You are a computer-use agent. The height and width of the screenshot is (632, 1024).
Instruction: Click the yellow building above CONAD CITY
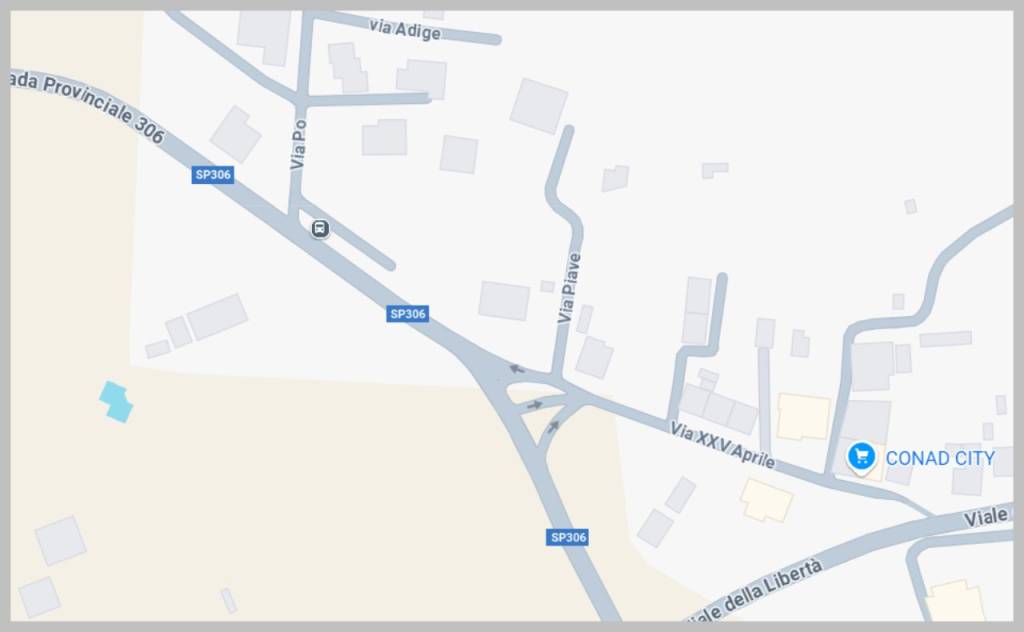803,417
